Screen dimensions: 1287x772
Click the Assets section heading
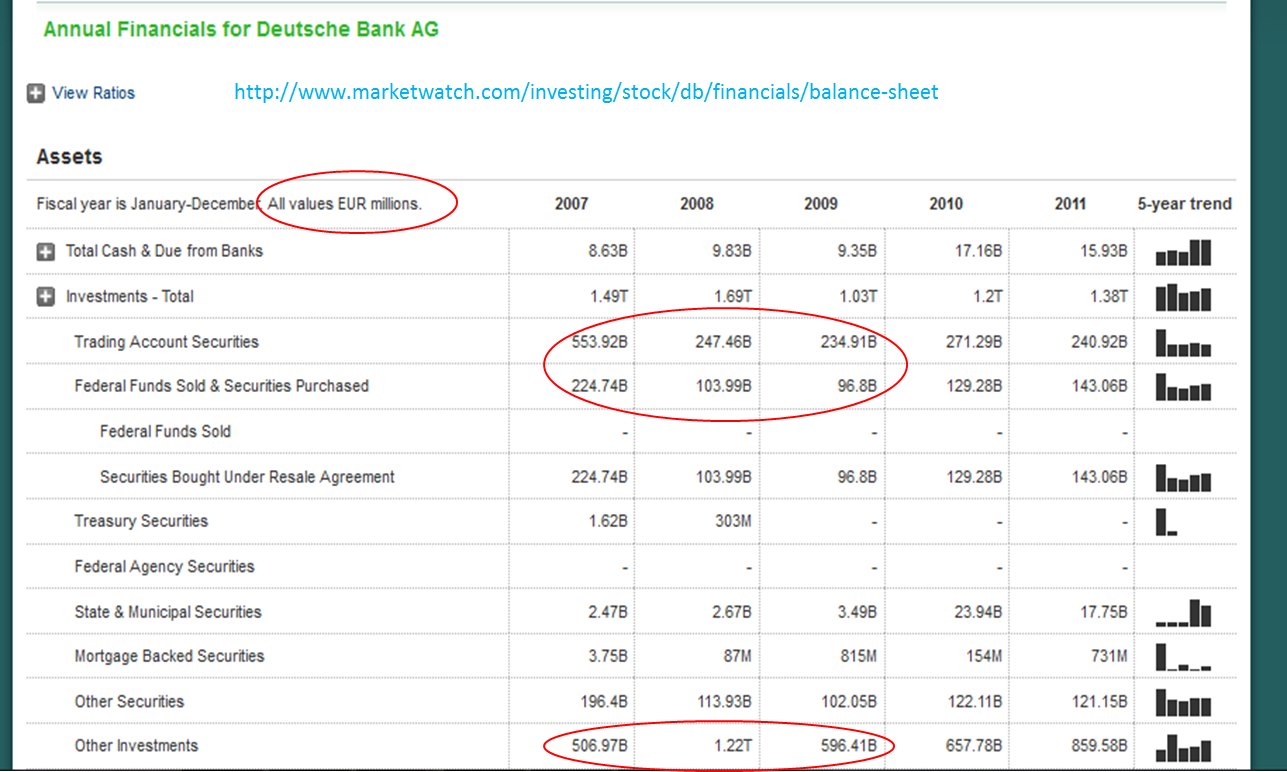[x=69, y=157]
